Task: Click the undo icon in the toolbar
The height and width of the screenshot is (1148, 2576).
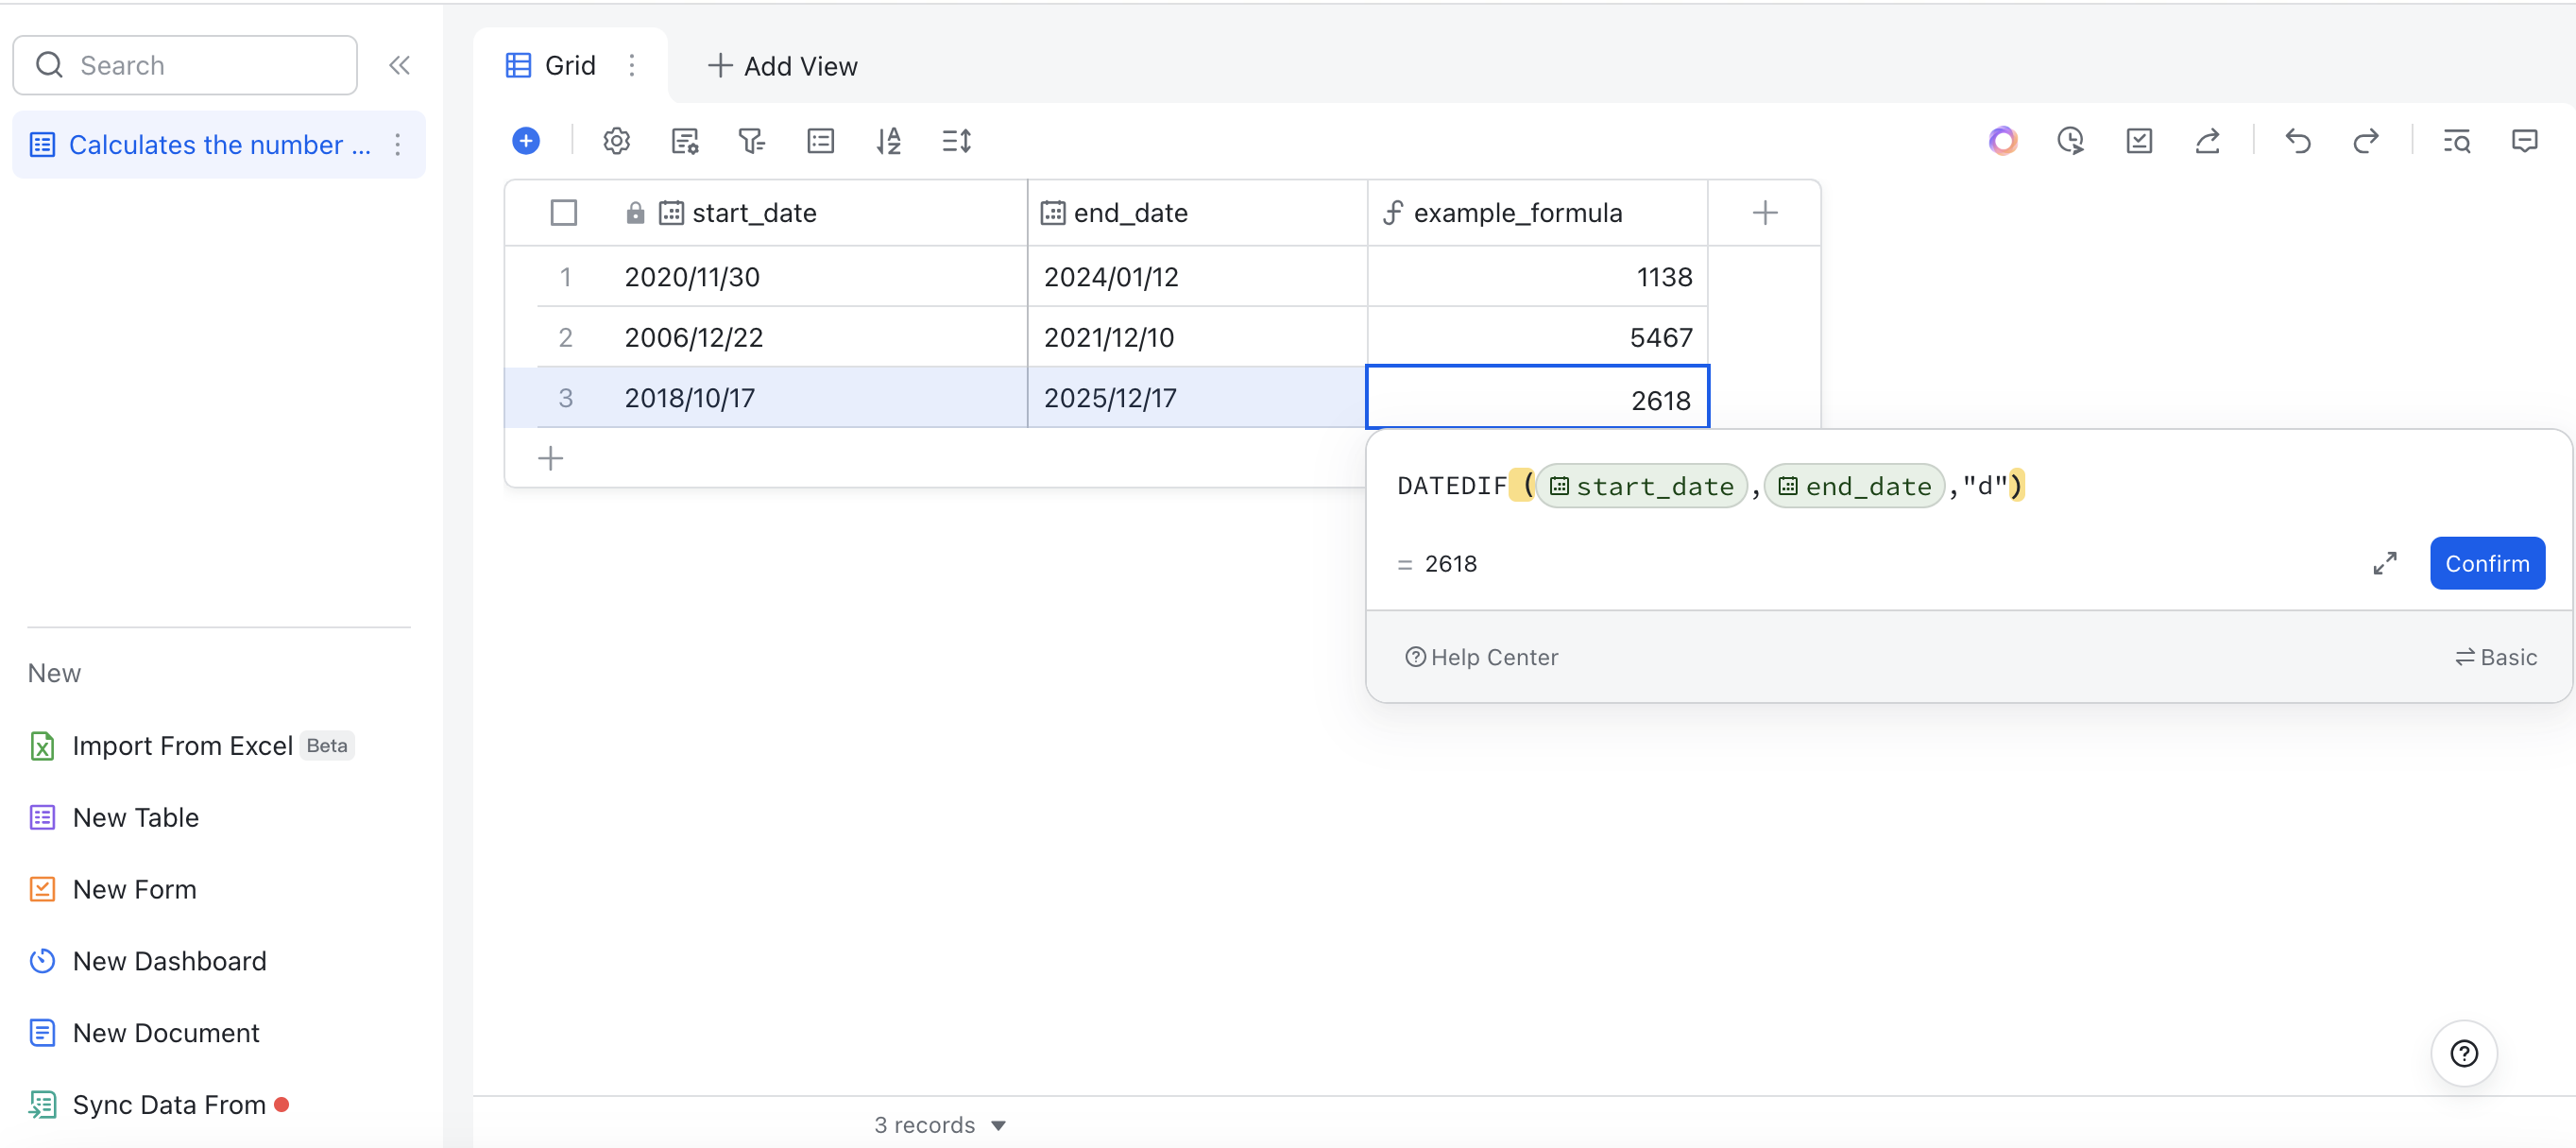Action: 2297,141
